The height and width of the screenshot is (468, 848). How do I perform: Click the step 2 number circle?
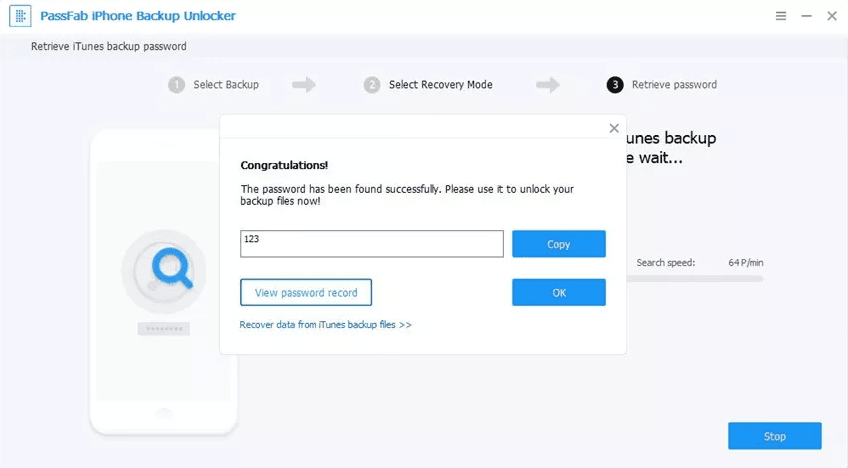coord(372,85)
